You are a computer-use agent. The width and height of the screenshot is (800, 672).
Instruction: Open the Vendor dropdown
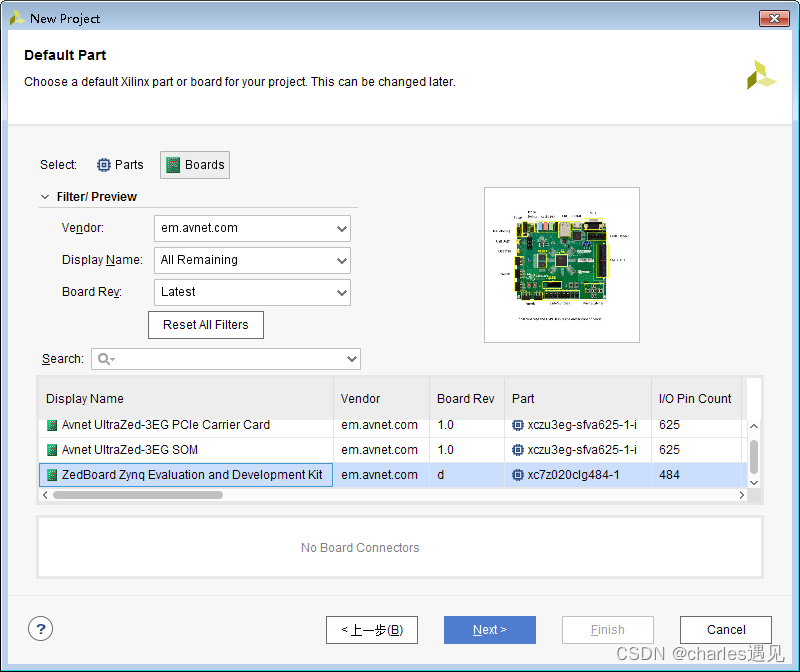[252, 228]
